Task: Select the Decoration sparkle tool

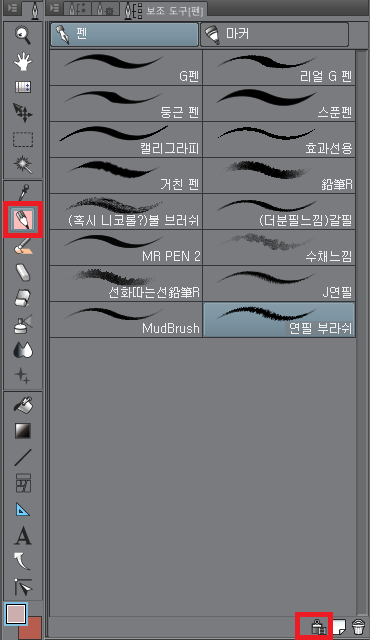Action: [23, 376]
